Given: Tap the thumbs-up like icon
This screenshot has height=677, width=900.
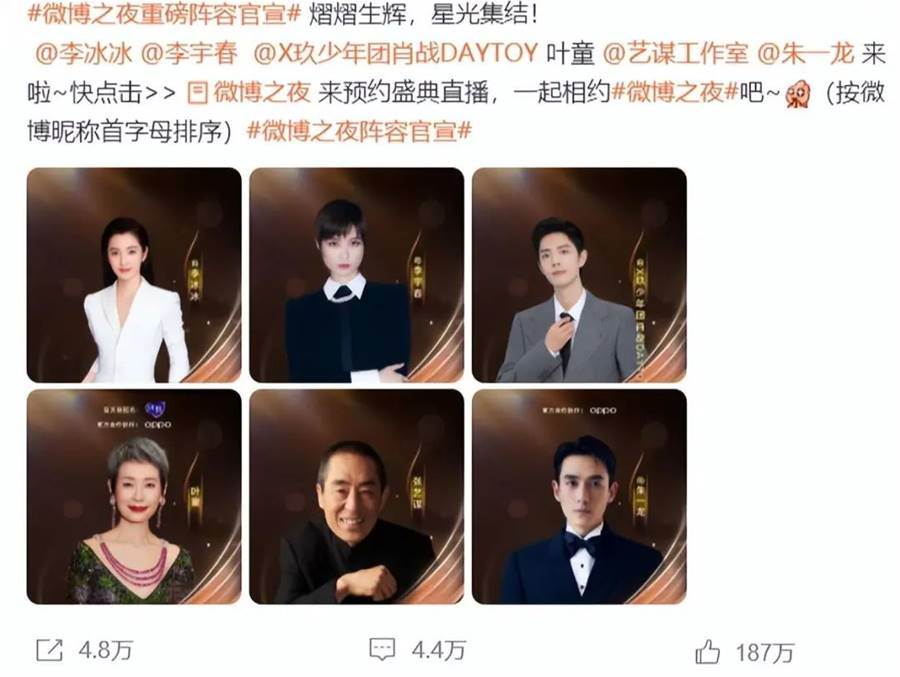Looking at the screenshot, I should coord(707,652).
